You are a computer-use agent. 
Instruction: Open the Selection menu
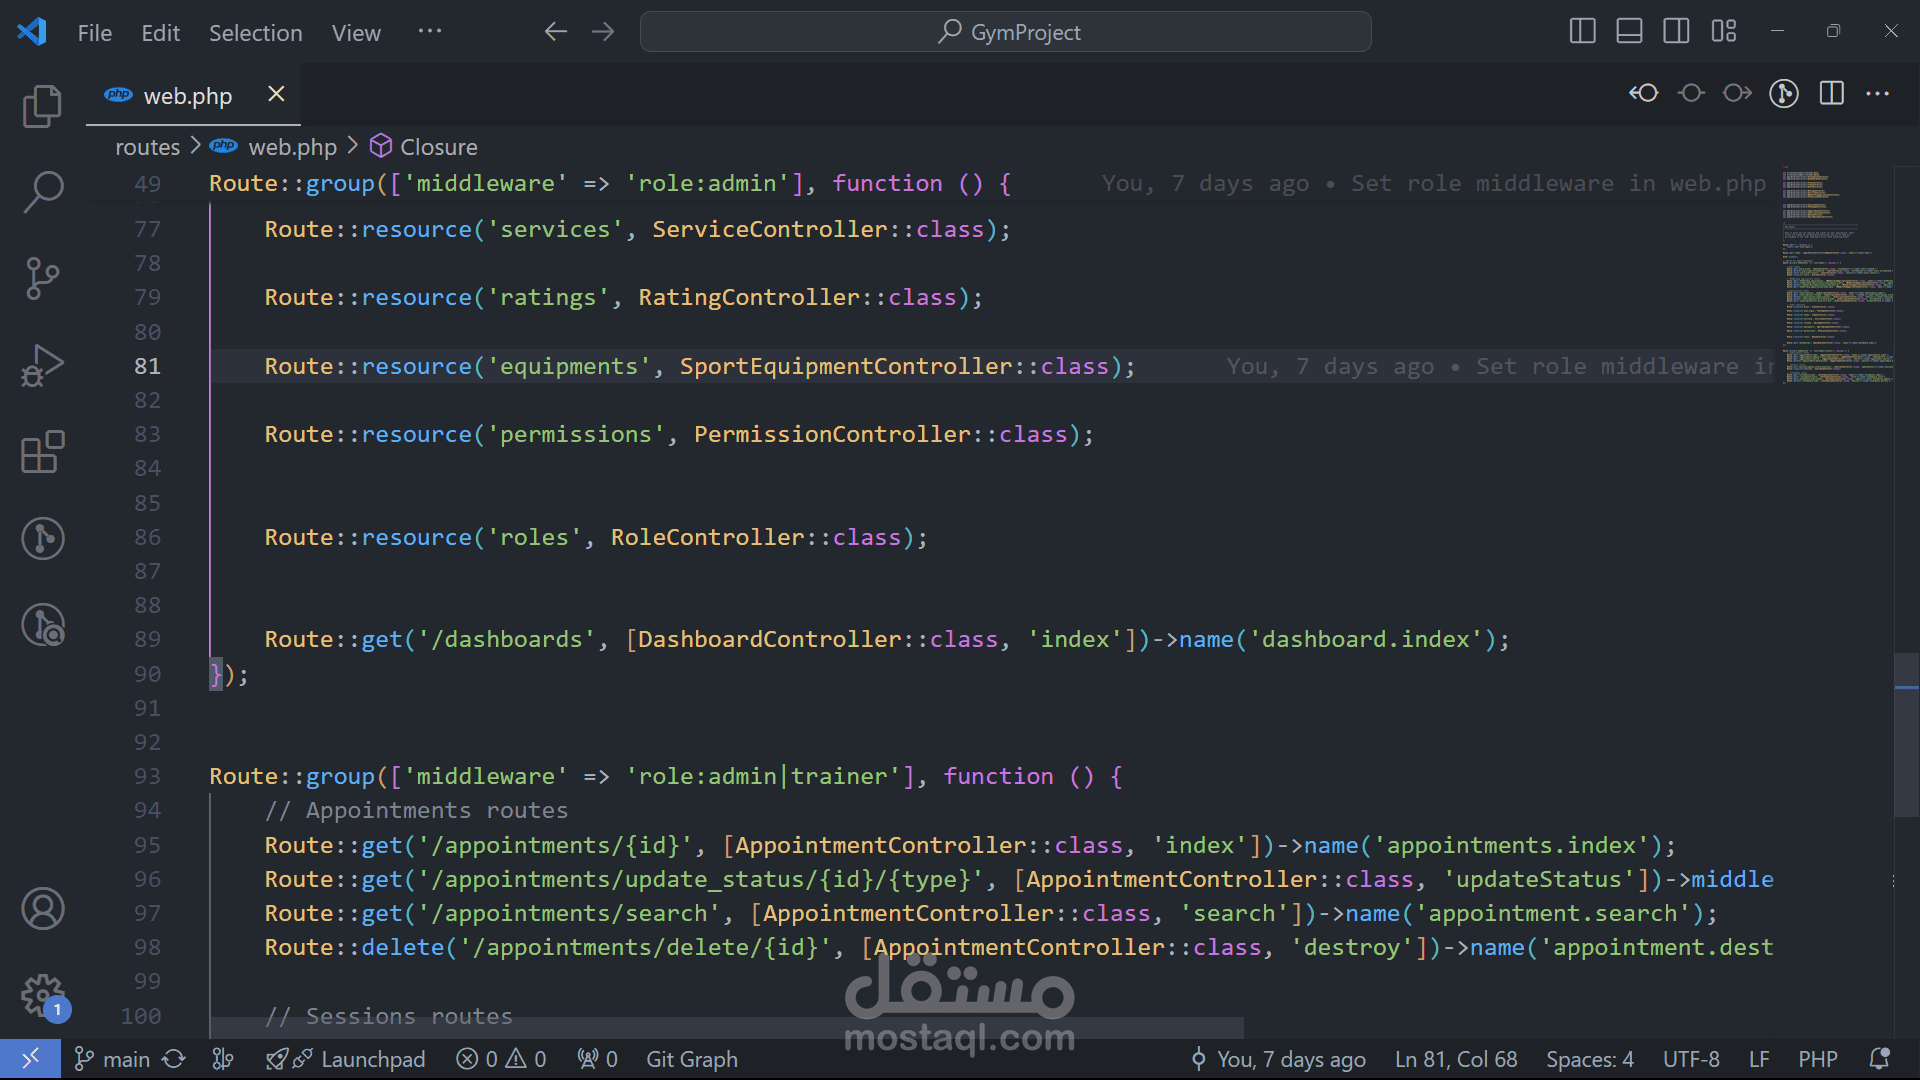255,33
